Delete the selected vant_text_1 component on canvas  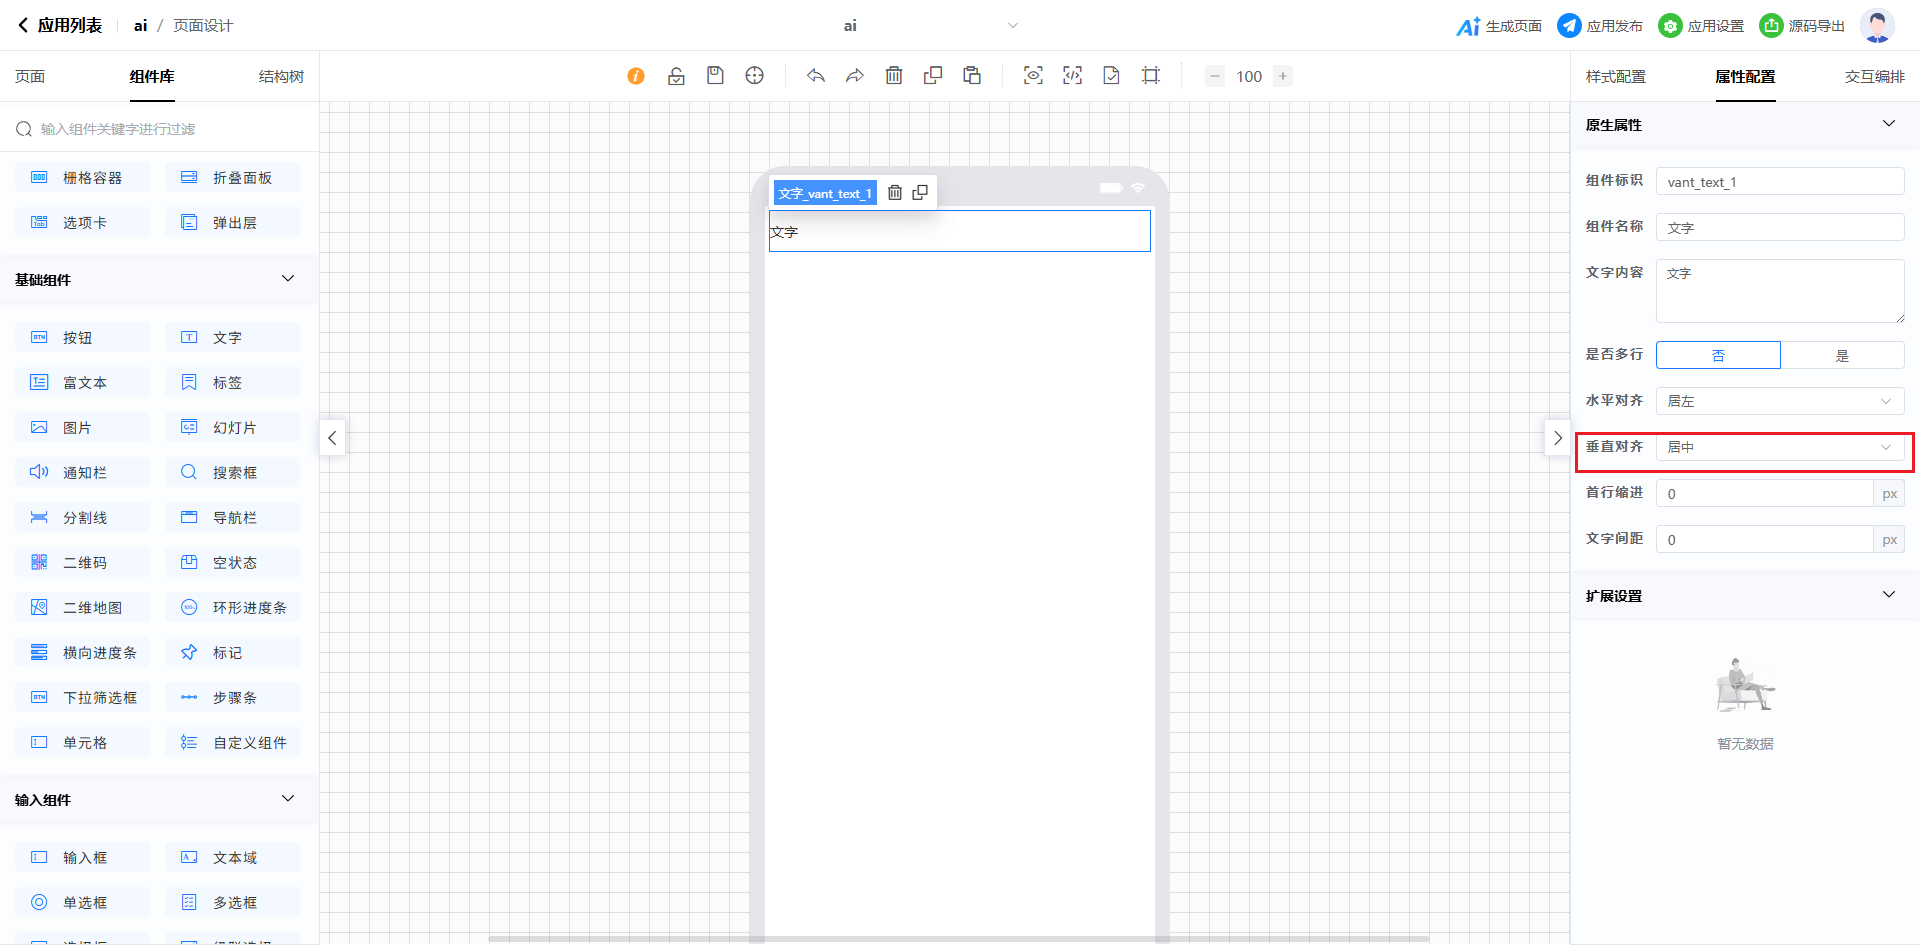pos(895,193)
